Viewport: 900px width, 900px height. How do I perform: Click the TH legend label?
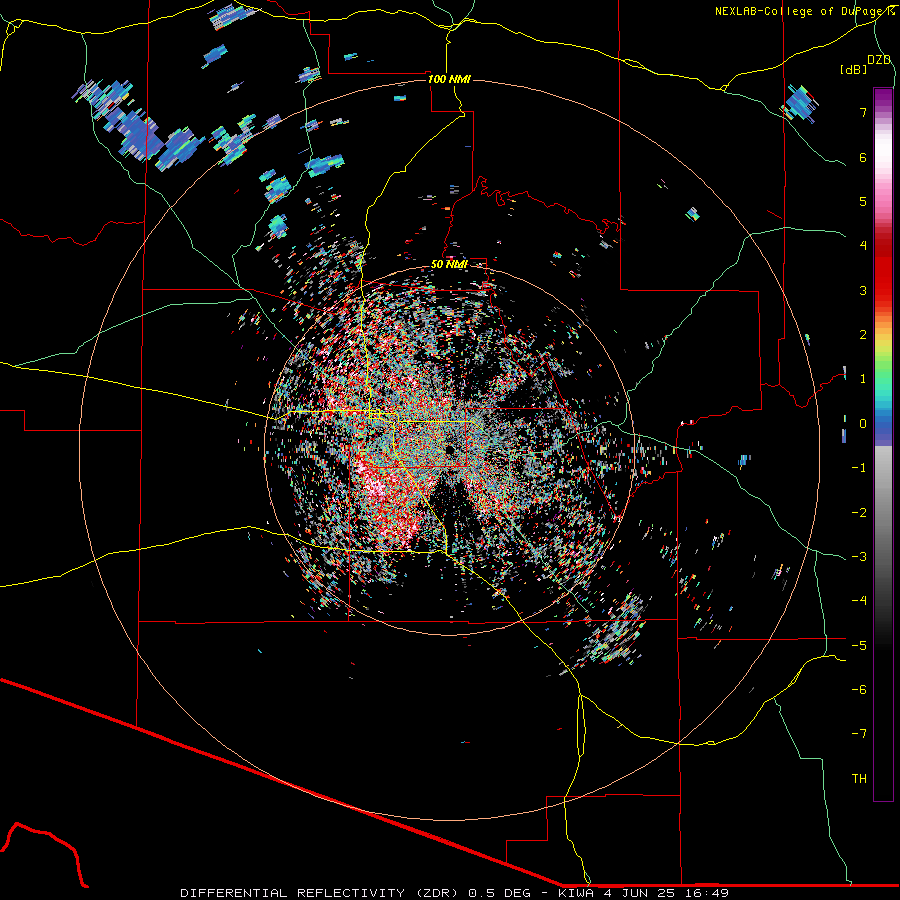pyautogui.click(x=859, y=779)
